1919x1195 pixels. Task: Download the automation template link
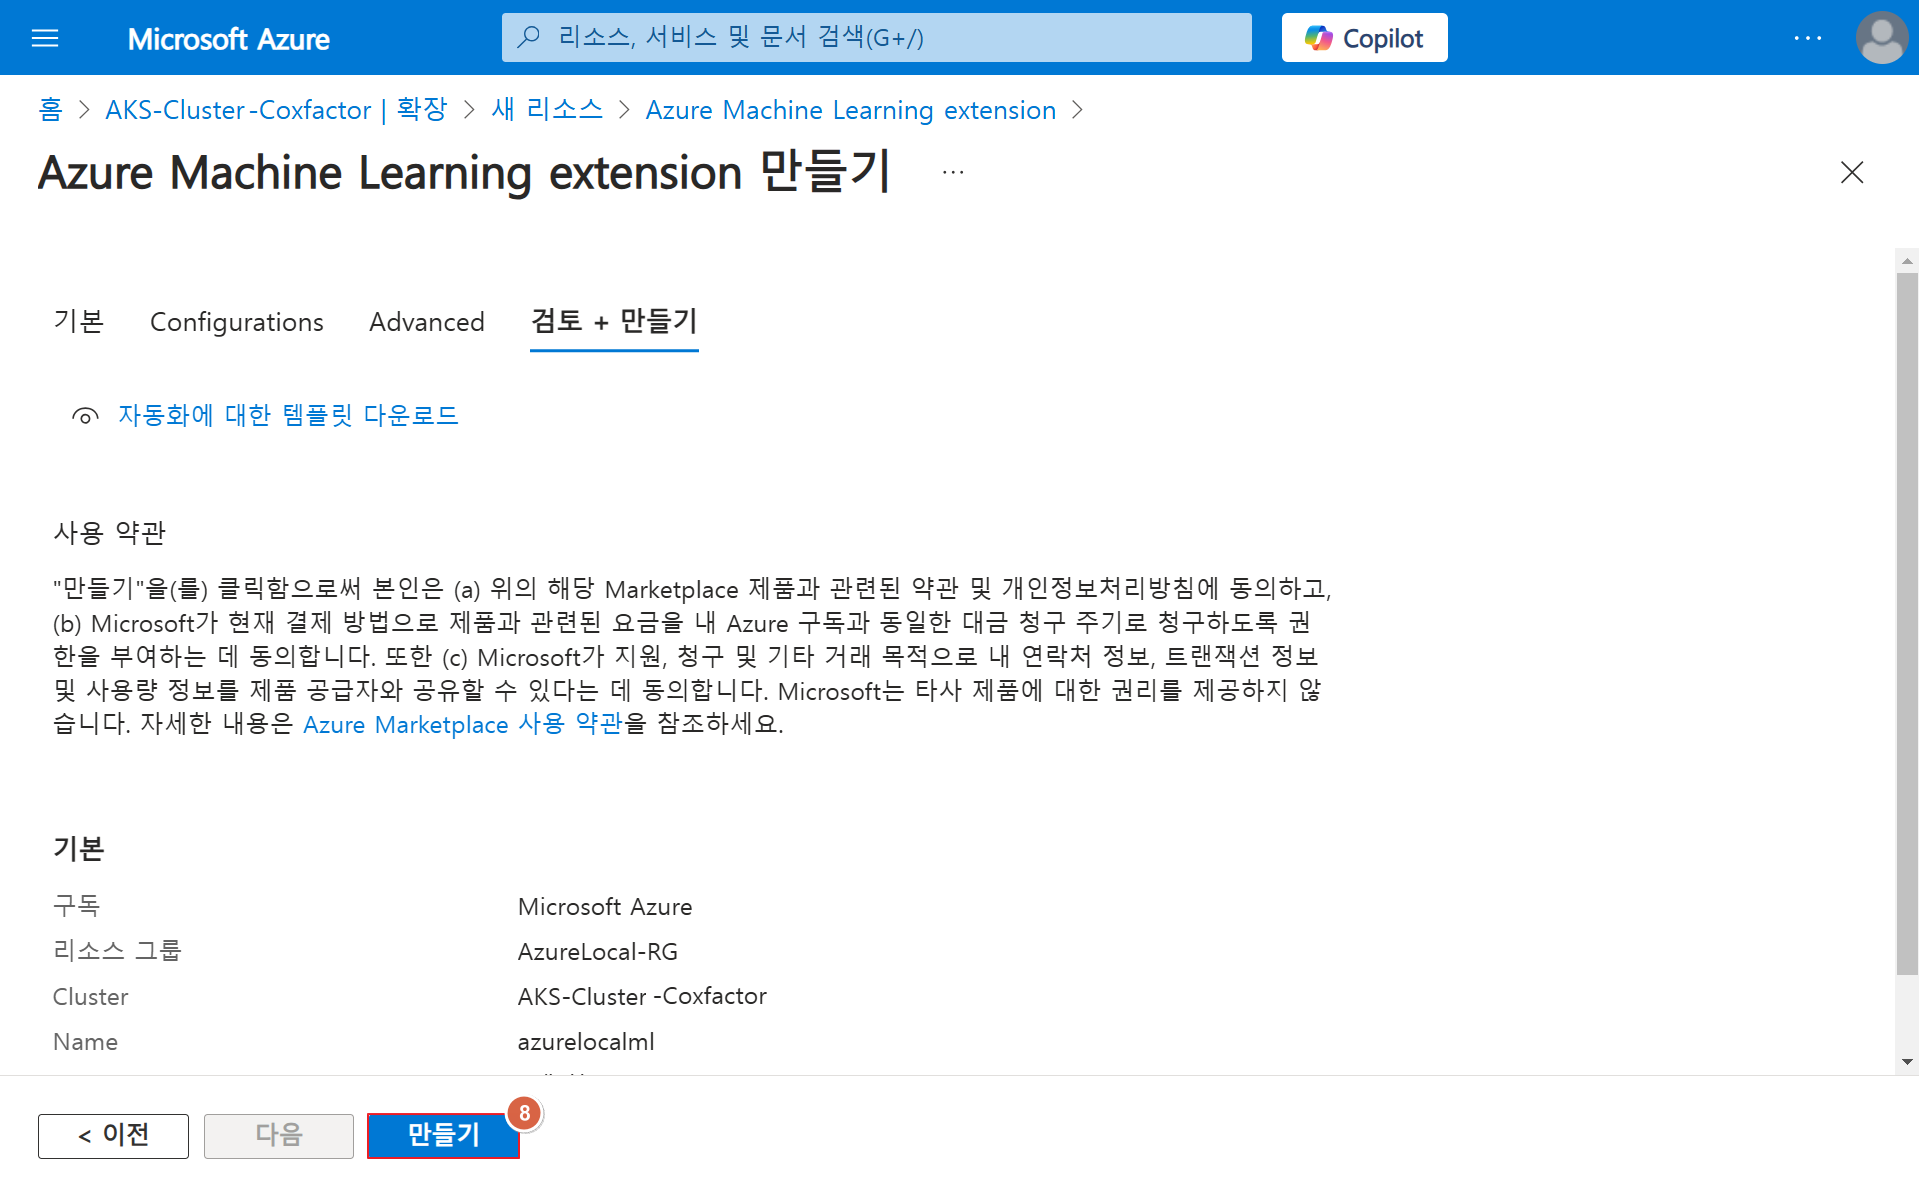[x=288, y=415]
